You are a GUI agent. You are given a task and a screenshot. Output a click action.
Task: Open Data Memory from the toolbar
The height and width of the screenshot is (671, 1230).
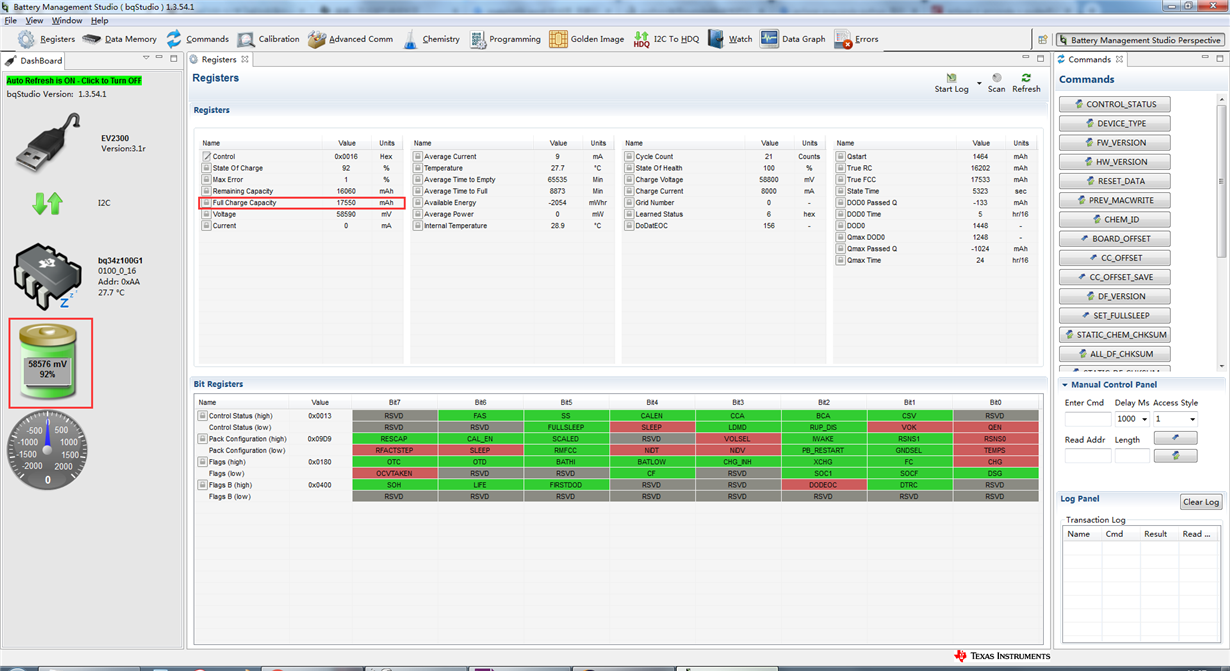click(119, 39)
